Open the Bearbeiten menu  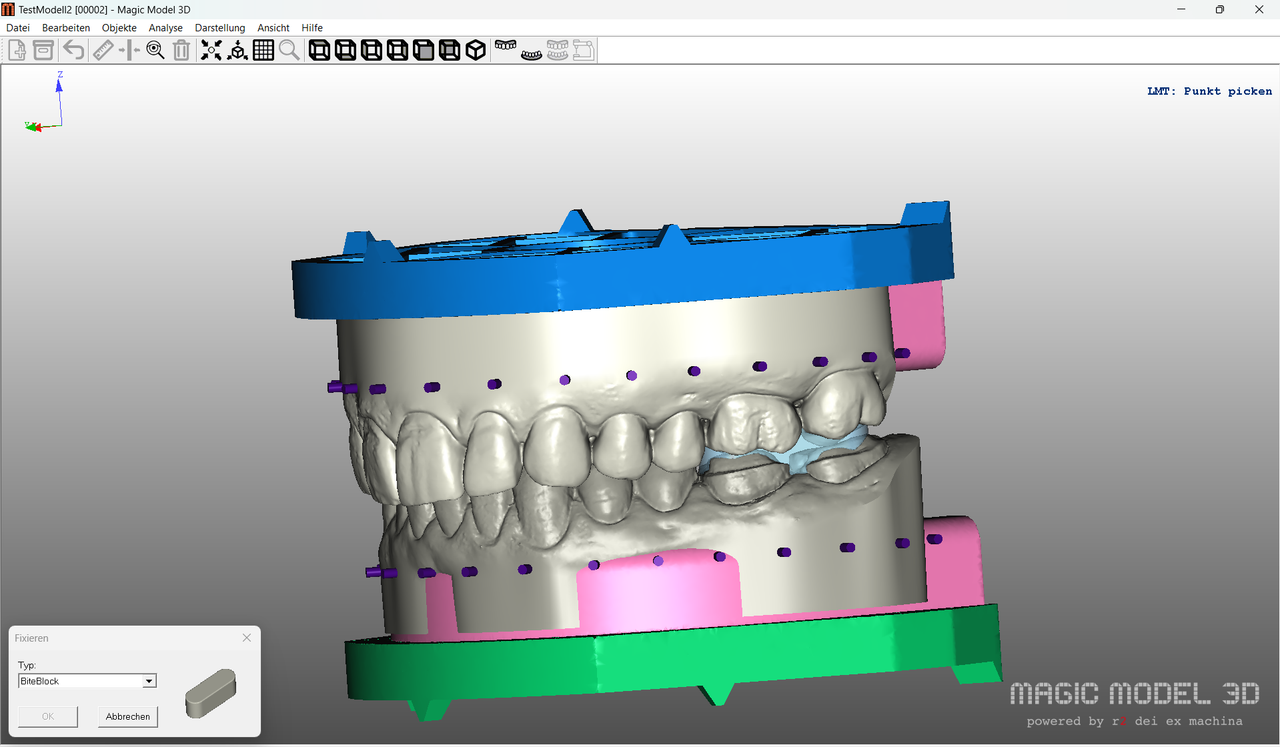[66, 28]
